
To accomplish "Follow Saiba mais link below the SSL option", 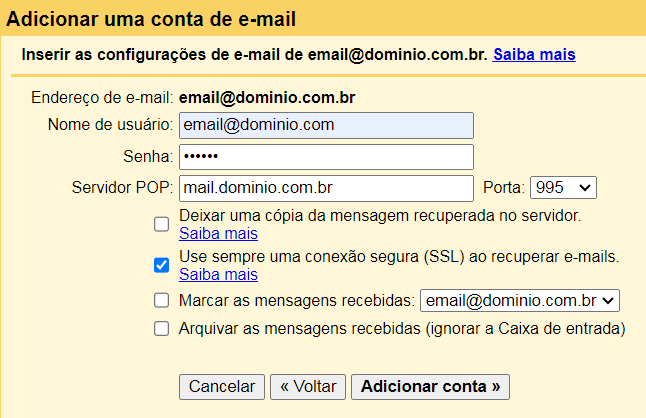I will tap(218, 274).
